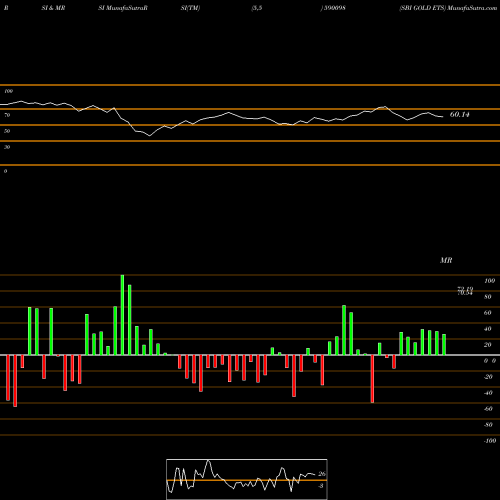
Task: Click the 'SI & MR' header text
Action: (x=53, y=8)
